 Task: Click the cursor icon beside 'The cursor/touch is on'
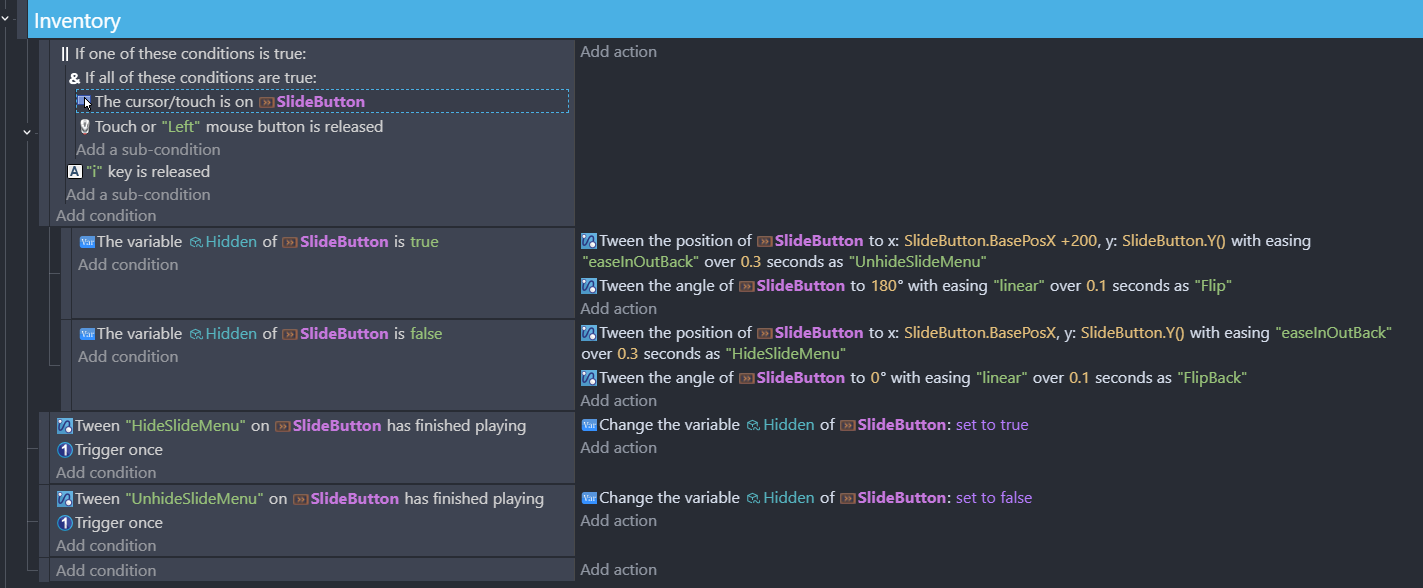point(85,102)
